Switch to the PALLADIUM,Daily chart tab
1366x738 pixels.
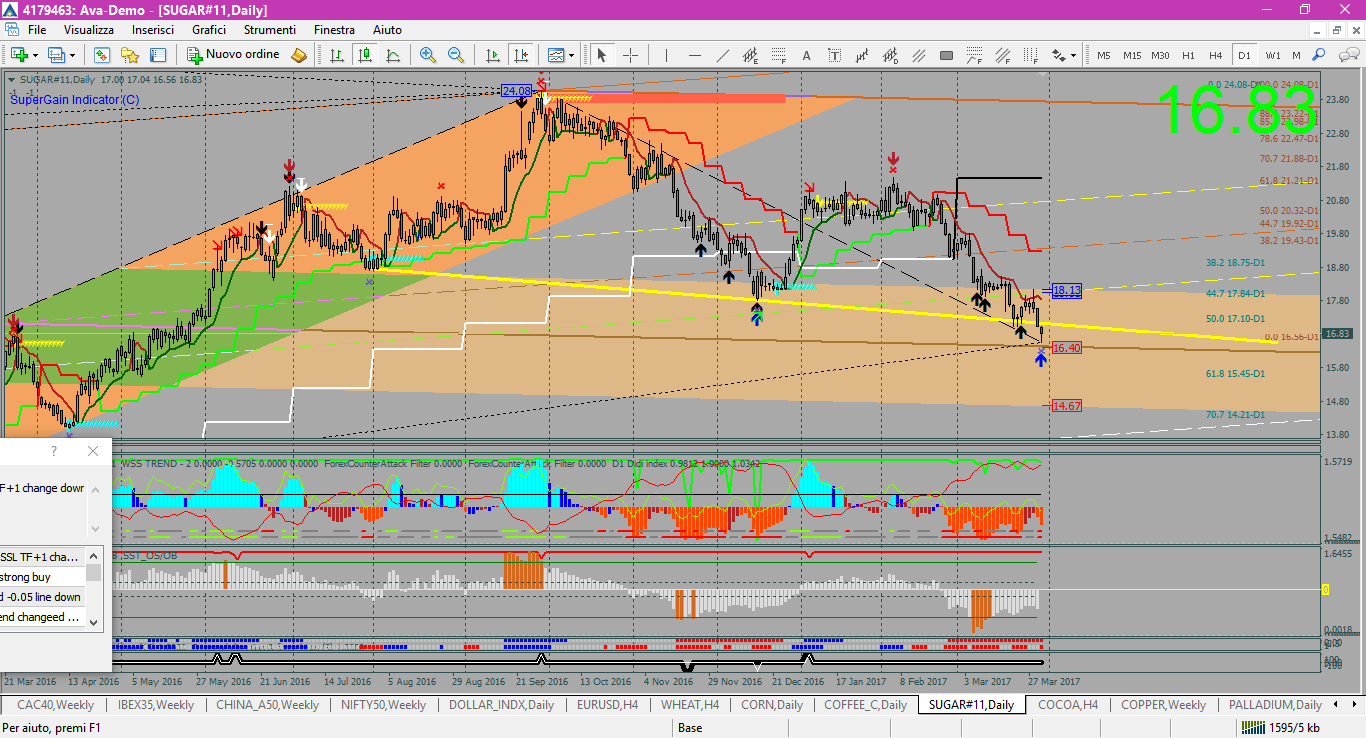[1275, 705]
